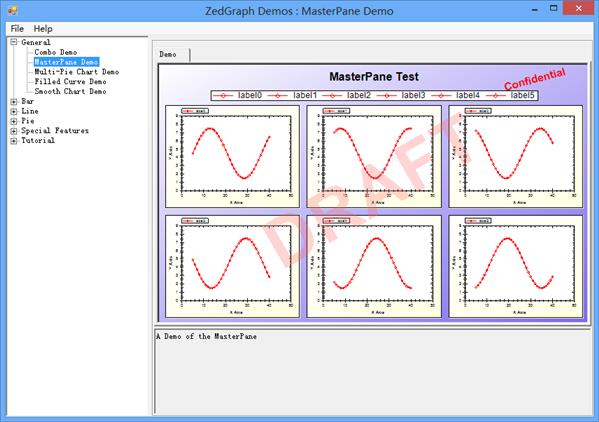Click label5 in the master legend

522,95
